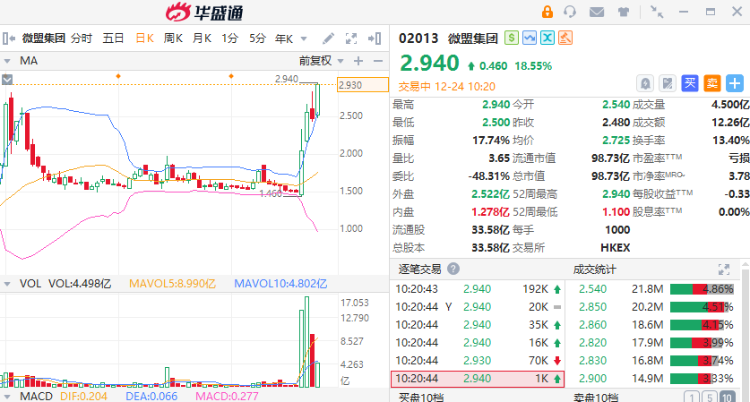Viewport: 750px width, 402px height.
Task: Open the 成交统计 trade statistics tab
Action: coord(594,269)
